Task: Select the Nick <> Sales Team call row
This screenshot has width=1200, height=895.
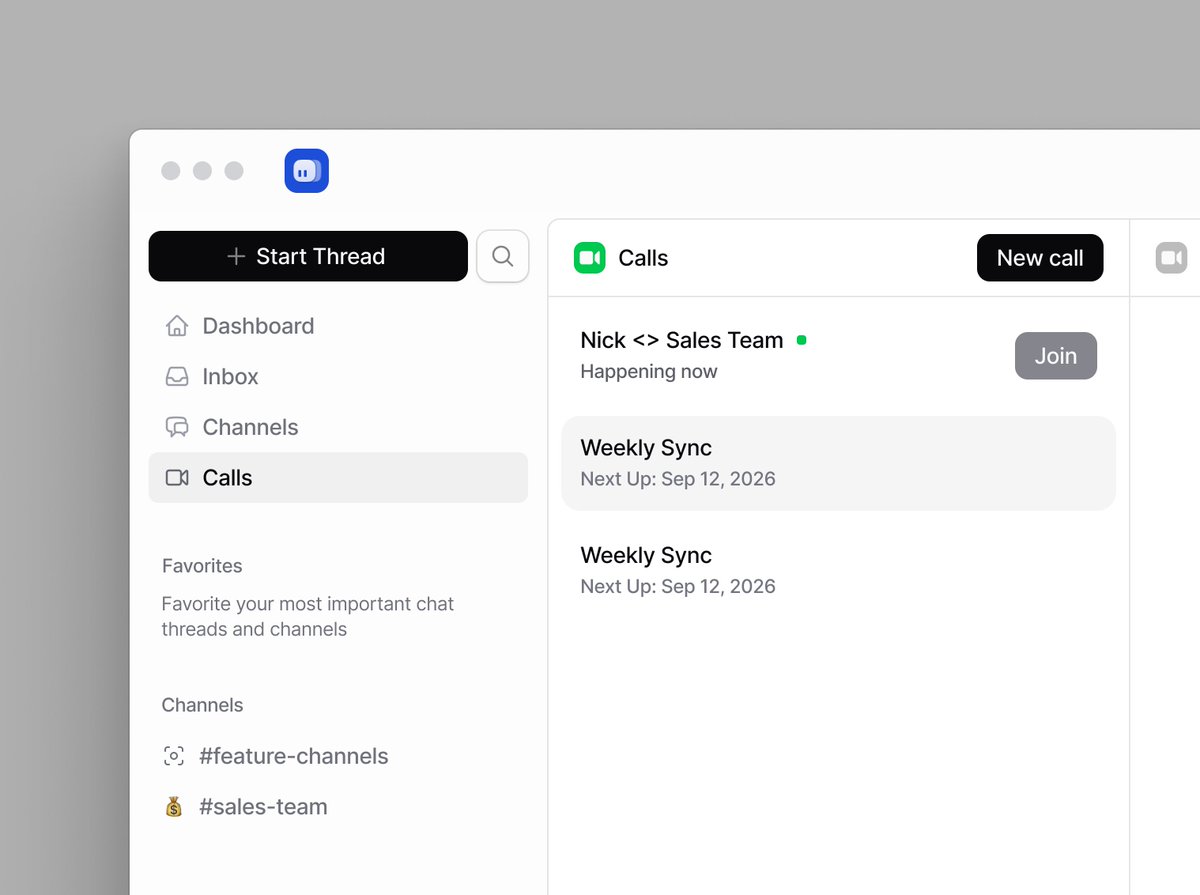Action: pyautogui.click(x=838, y=355)
